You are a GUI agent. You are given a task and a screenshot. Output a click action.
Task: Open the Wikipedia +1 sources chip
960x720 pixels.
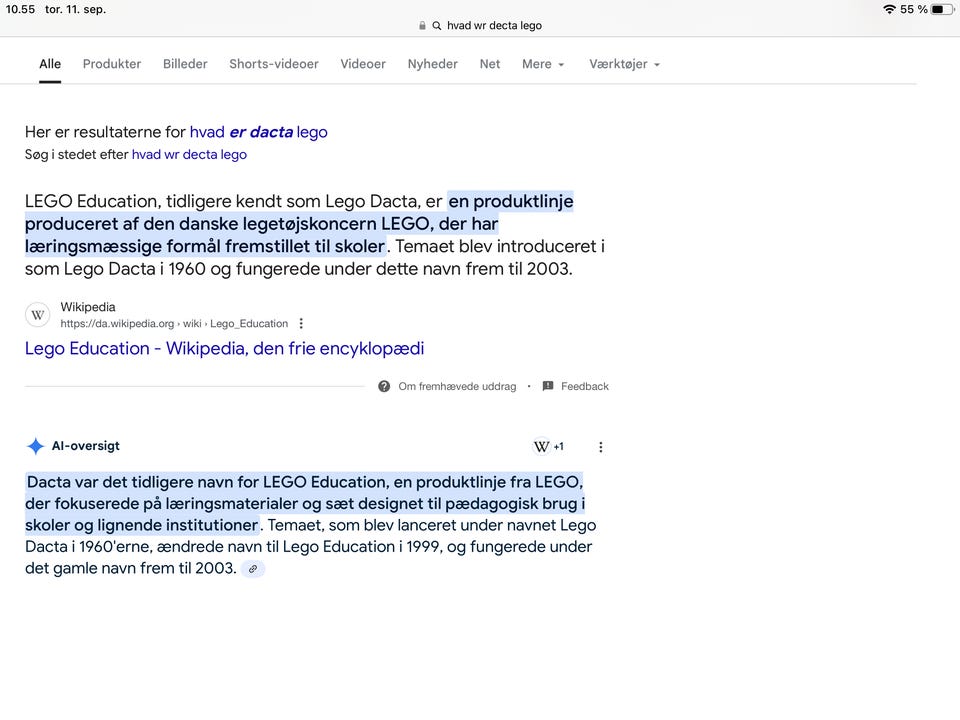coord(549,447)
